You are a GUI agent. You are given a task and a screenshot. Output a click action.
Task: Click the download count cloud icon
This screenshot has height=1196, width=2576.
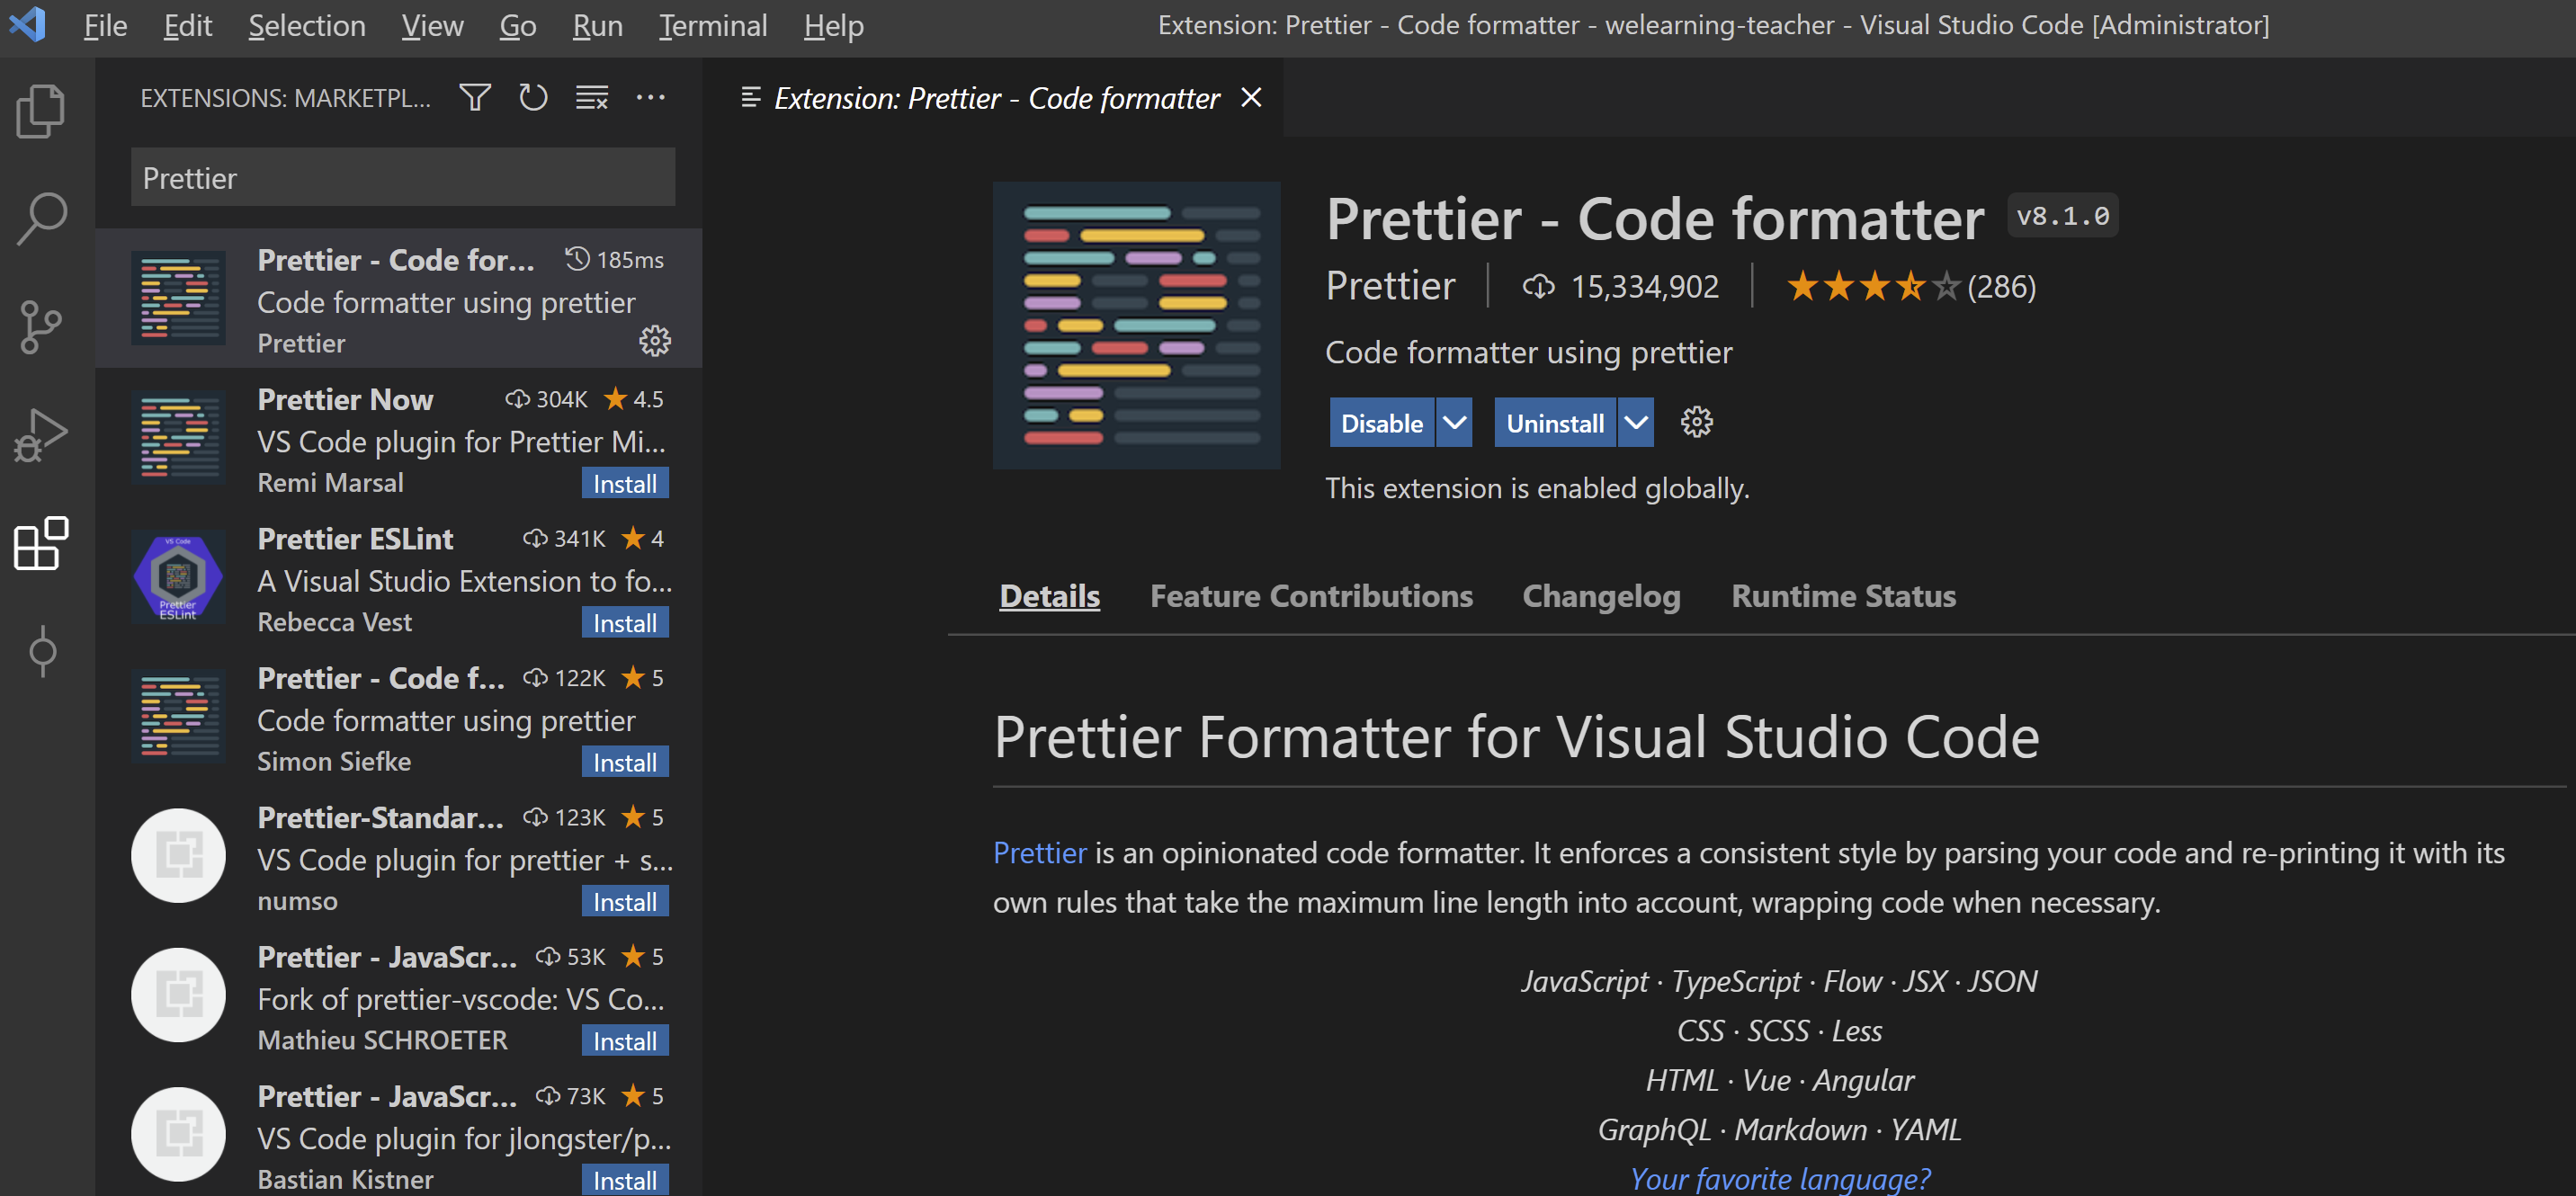coord(1539,288)
